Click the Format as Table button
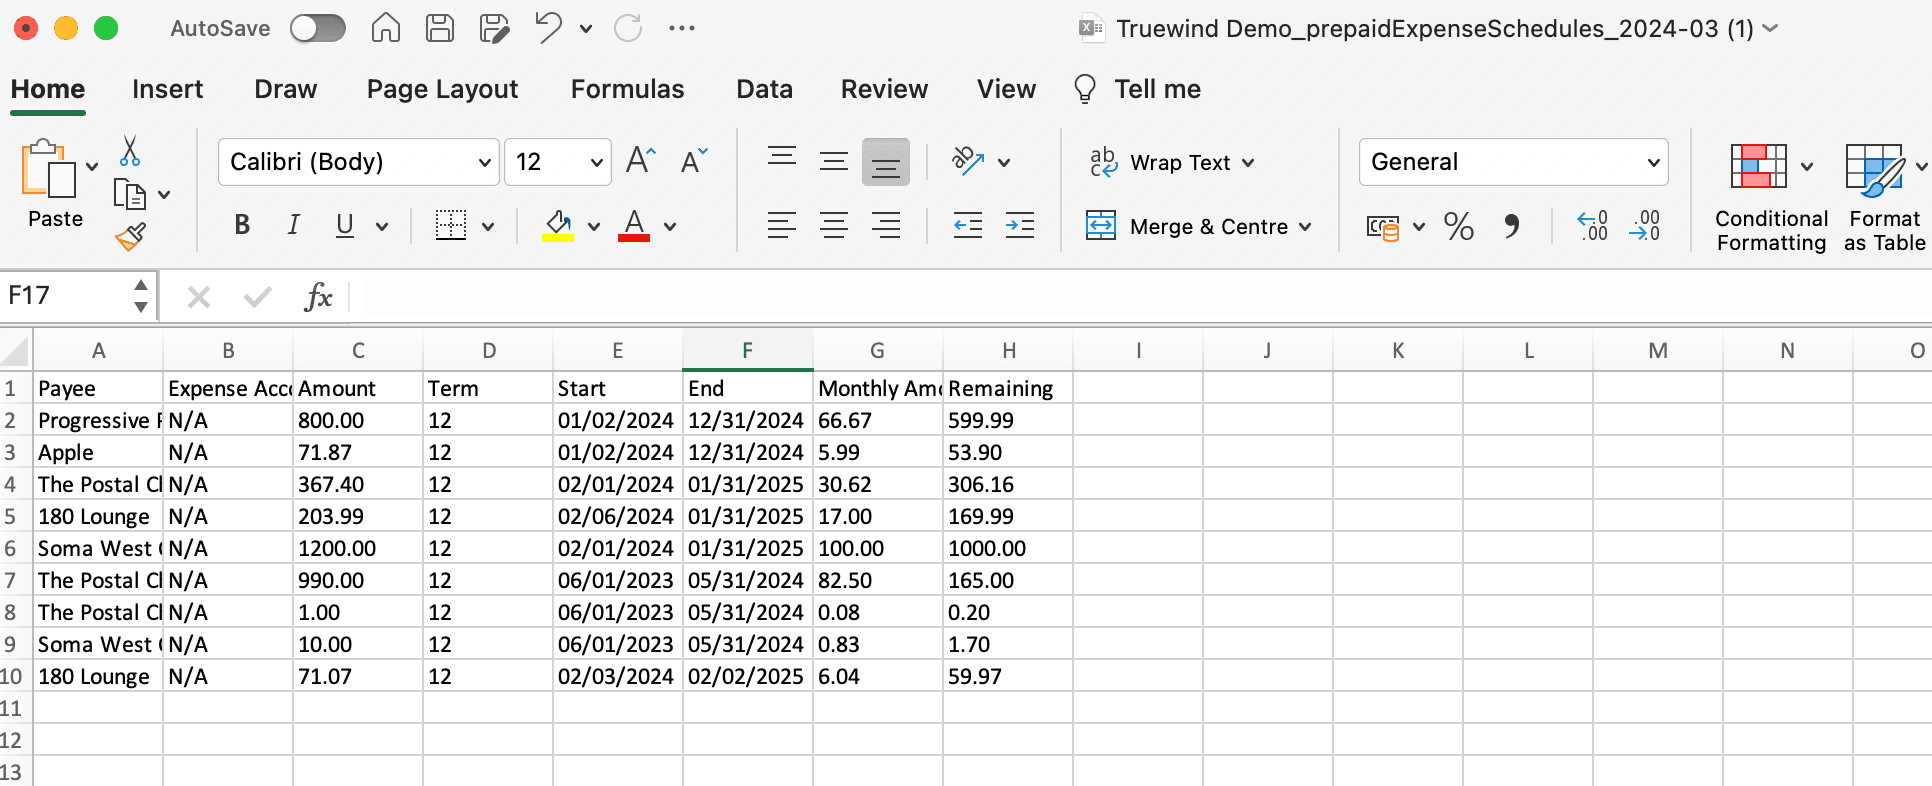This screenshot has width=1932, height=786. point(1884,197)
